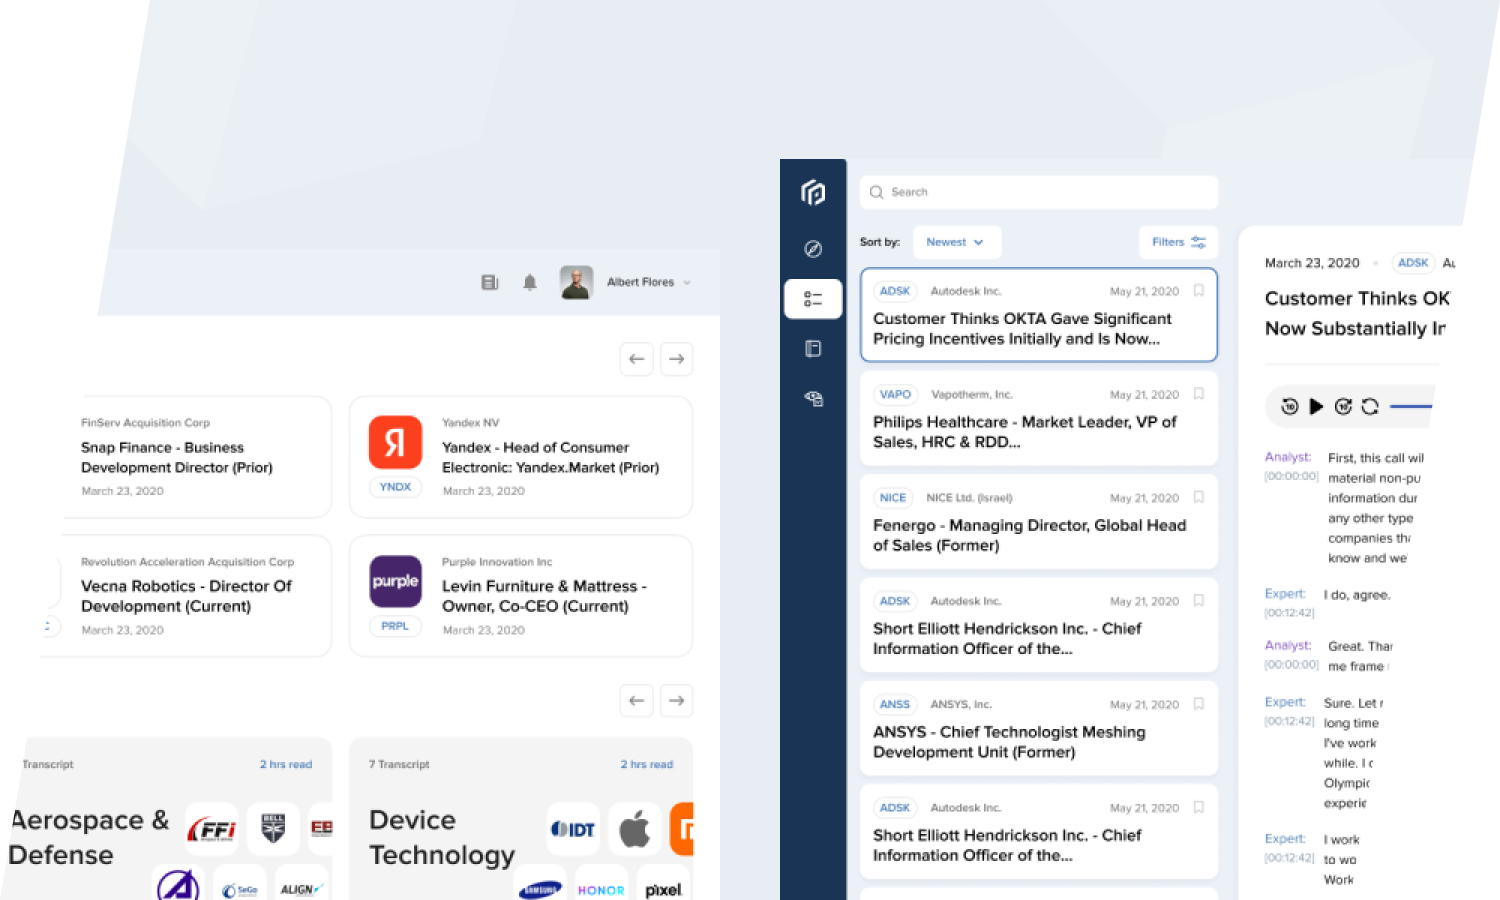Click the shield logo in Aerospace & Defense
The width and height of the screenshot is (1500, 900).
[273, 829]
